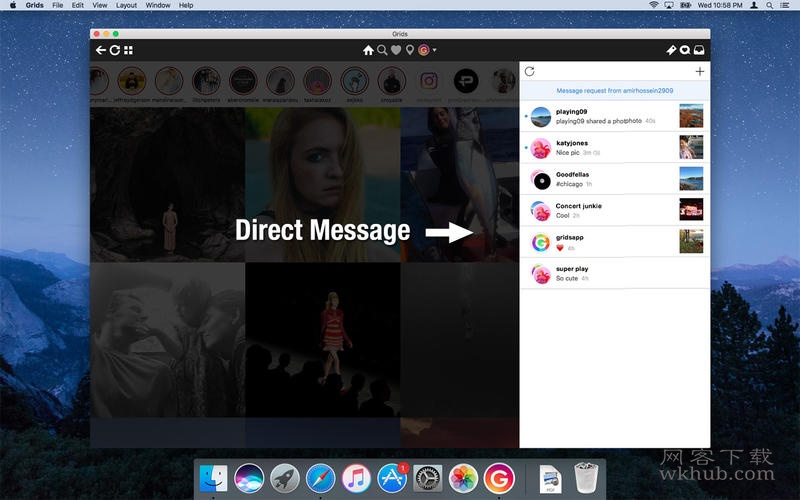Screen dimensions: 800x500
Task: Open the jeffreydgerson story circle
Action: click(x=132, y=81)
